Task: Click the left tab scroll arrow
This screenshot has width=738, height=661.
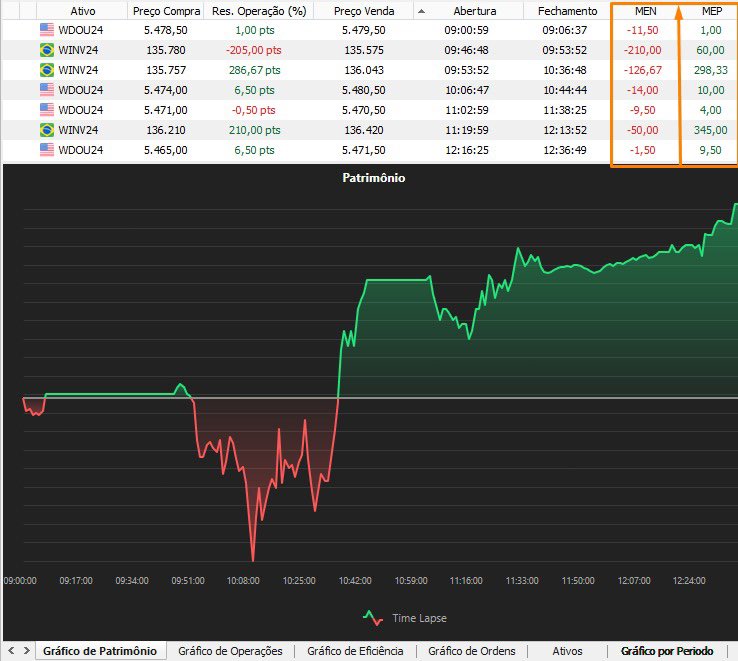Action: point(11,651)
